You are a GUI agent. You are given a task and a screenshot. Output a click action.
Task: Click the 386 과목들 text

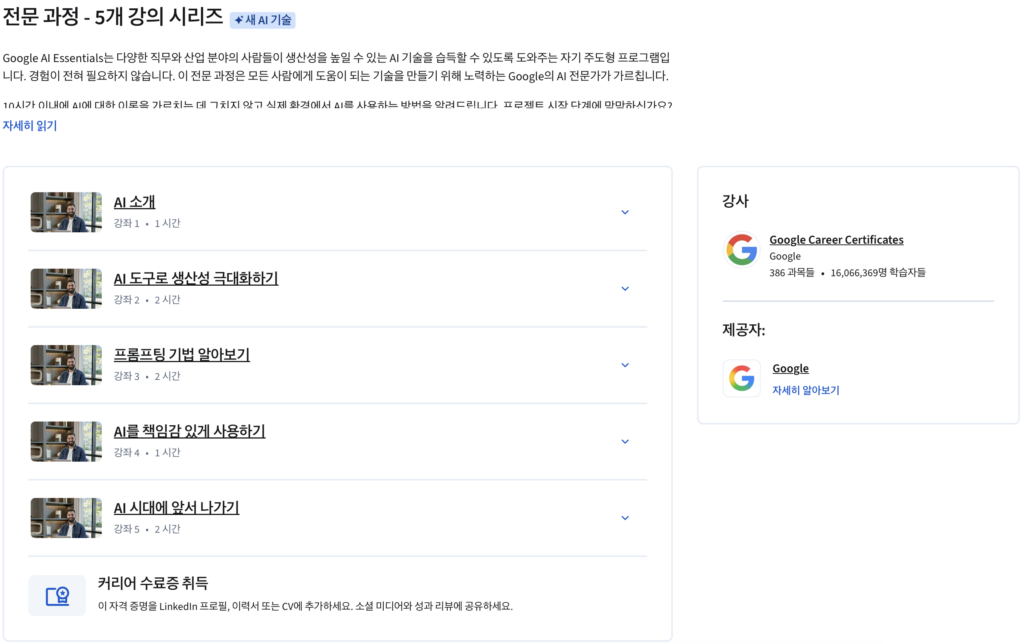[792, 272]
